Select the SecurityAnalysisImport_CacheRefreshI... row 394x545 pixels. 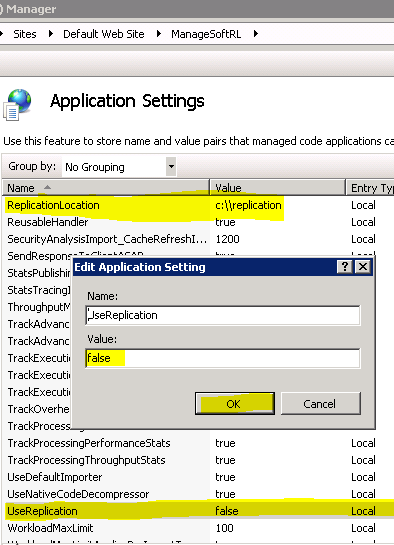[198, 239]
